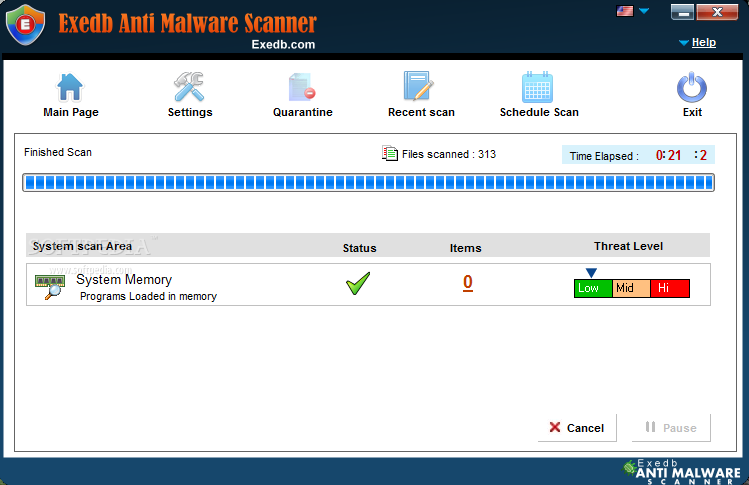Click the System Memory scan icon
The height and width of the screenshot is (485, 749).
(50, 286)
